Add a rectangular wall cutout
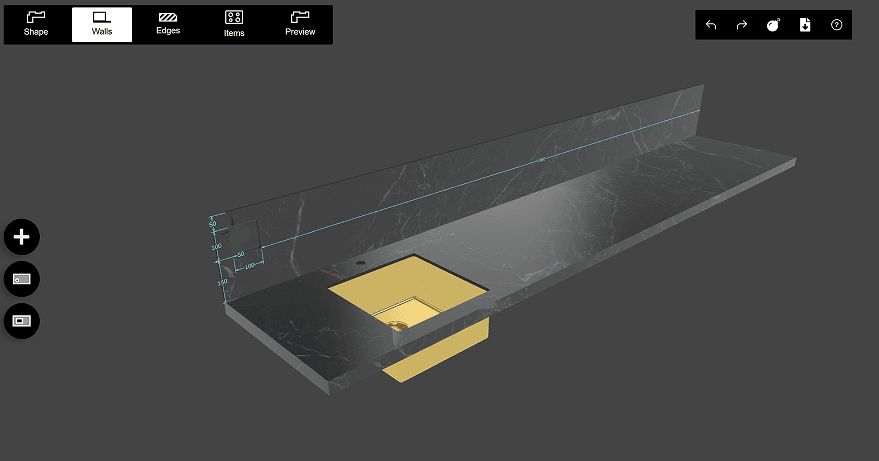Viewport: 879px width, 461px height. pos(22,321)
